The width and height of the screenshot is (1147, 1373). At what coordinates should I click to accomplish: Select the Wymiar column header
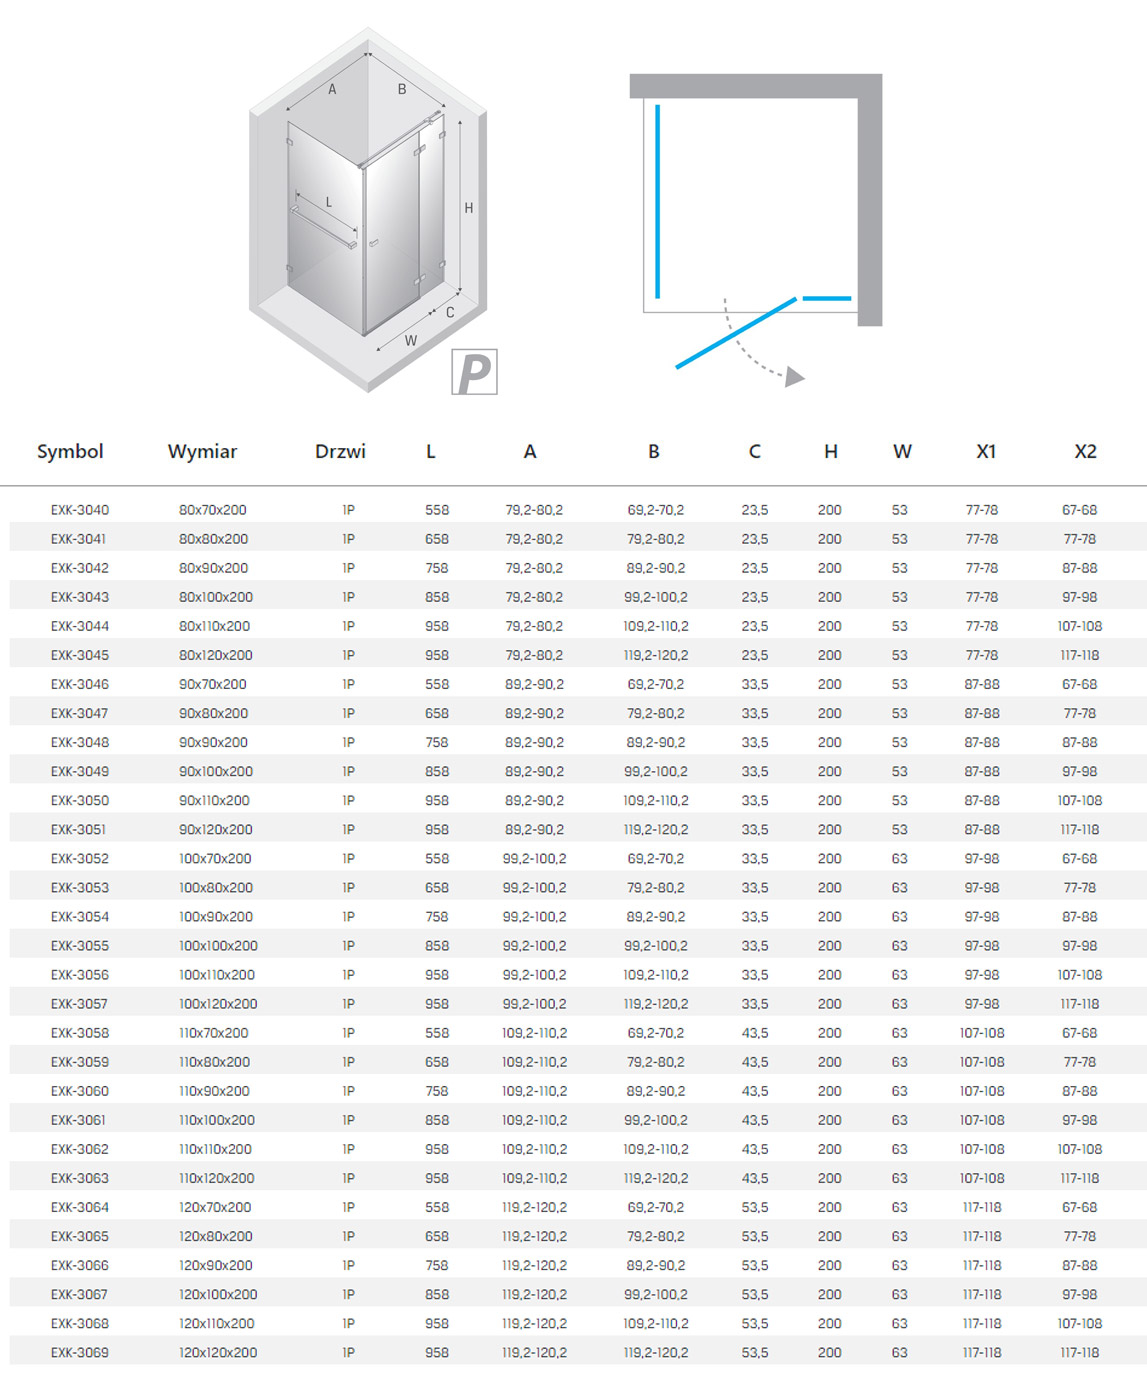(x=202, y=451)
